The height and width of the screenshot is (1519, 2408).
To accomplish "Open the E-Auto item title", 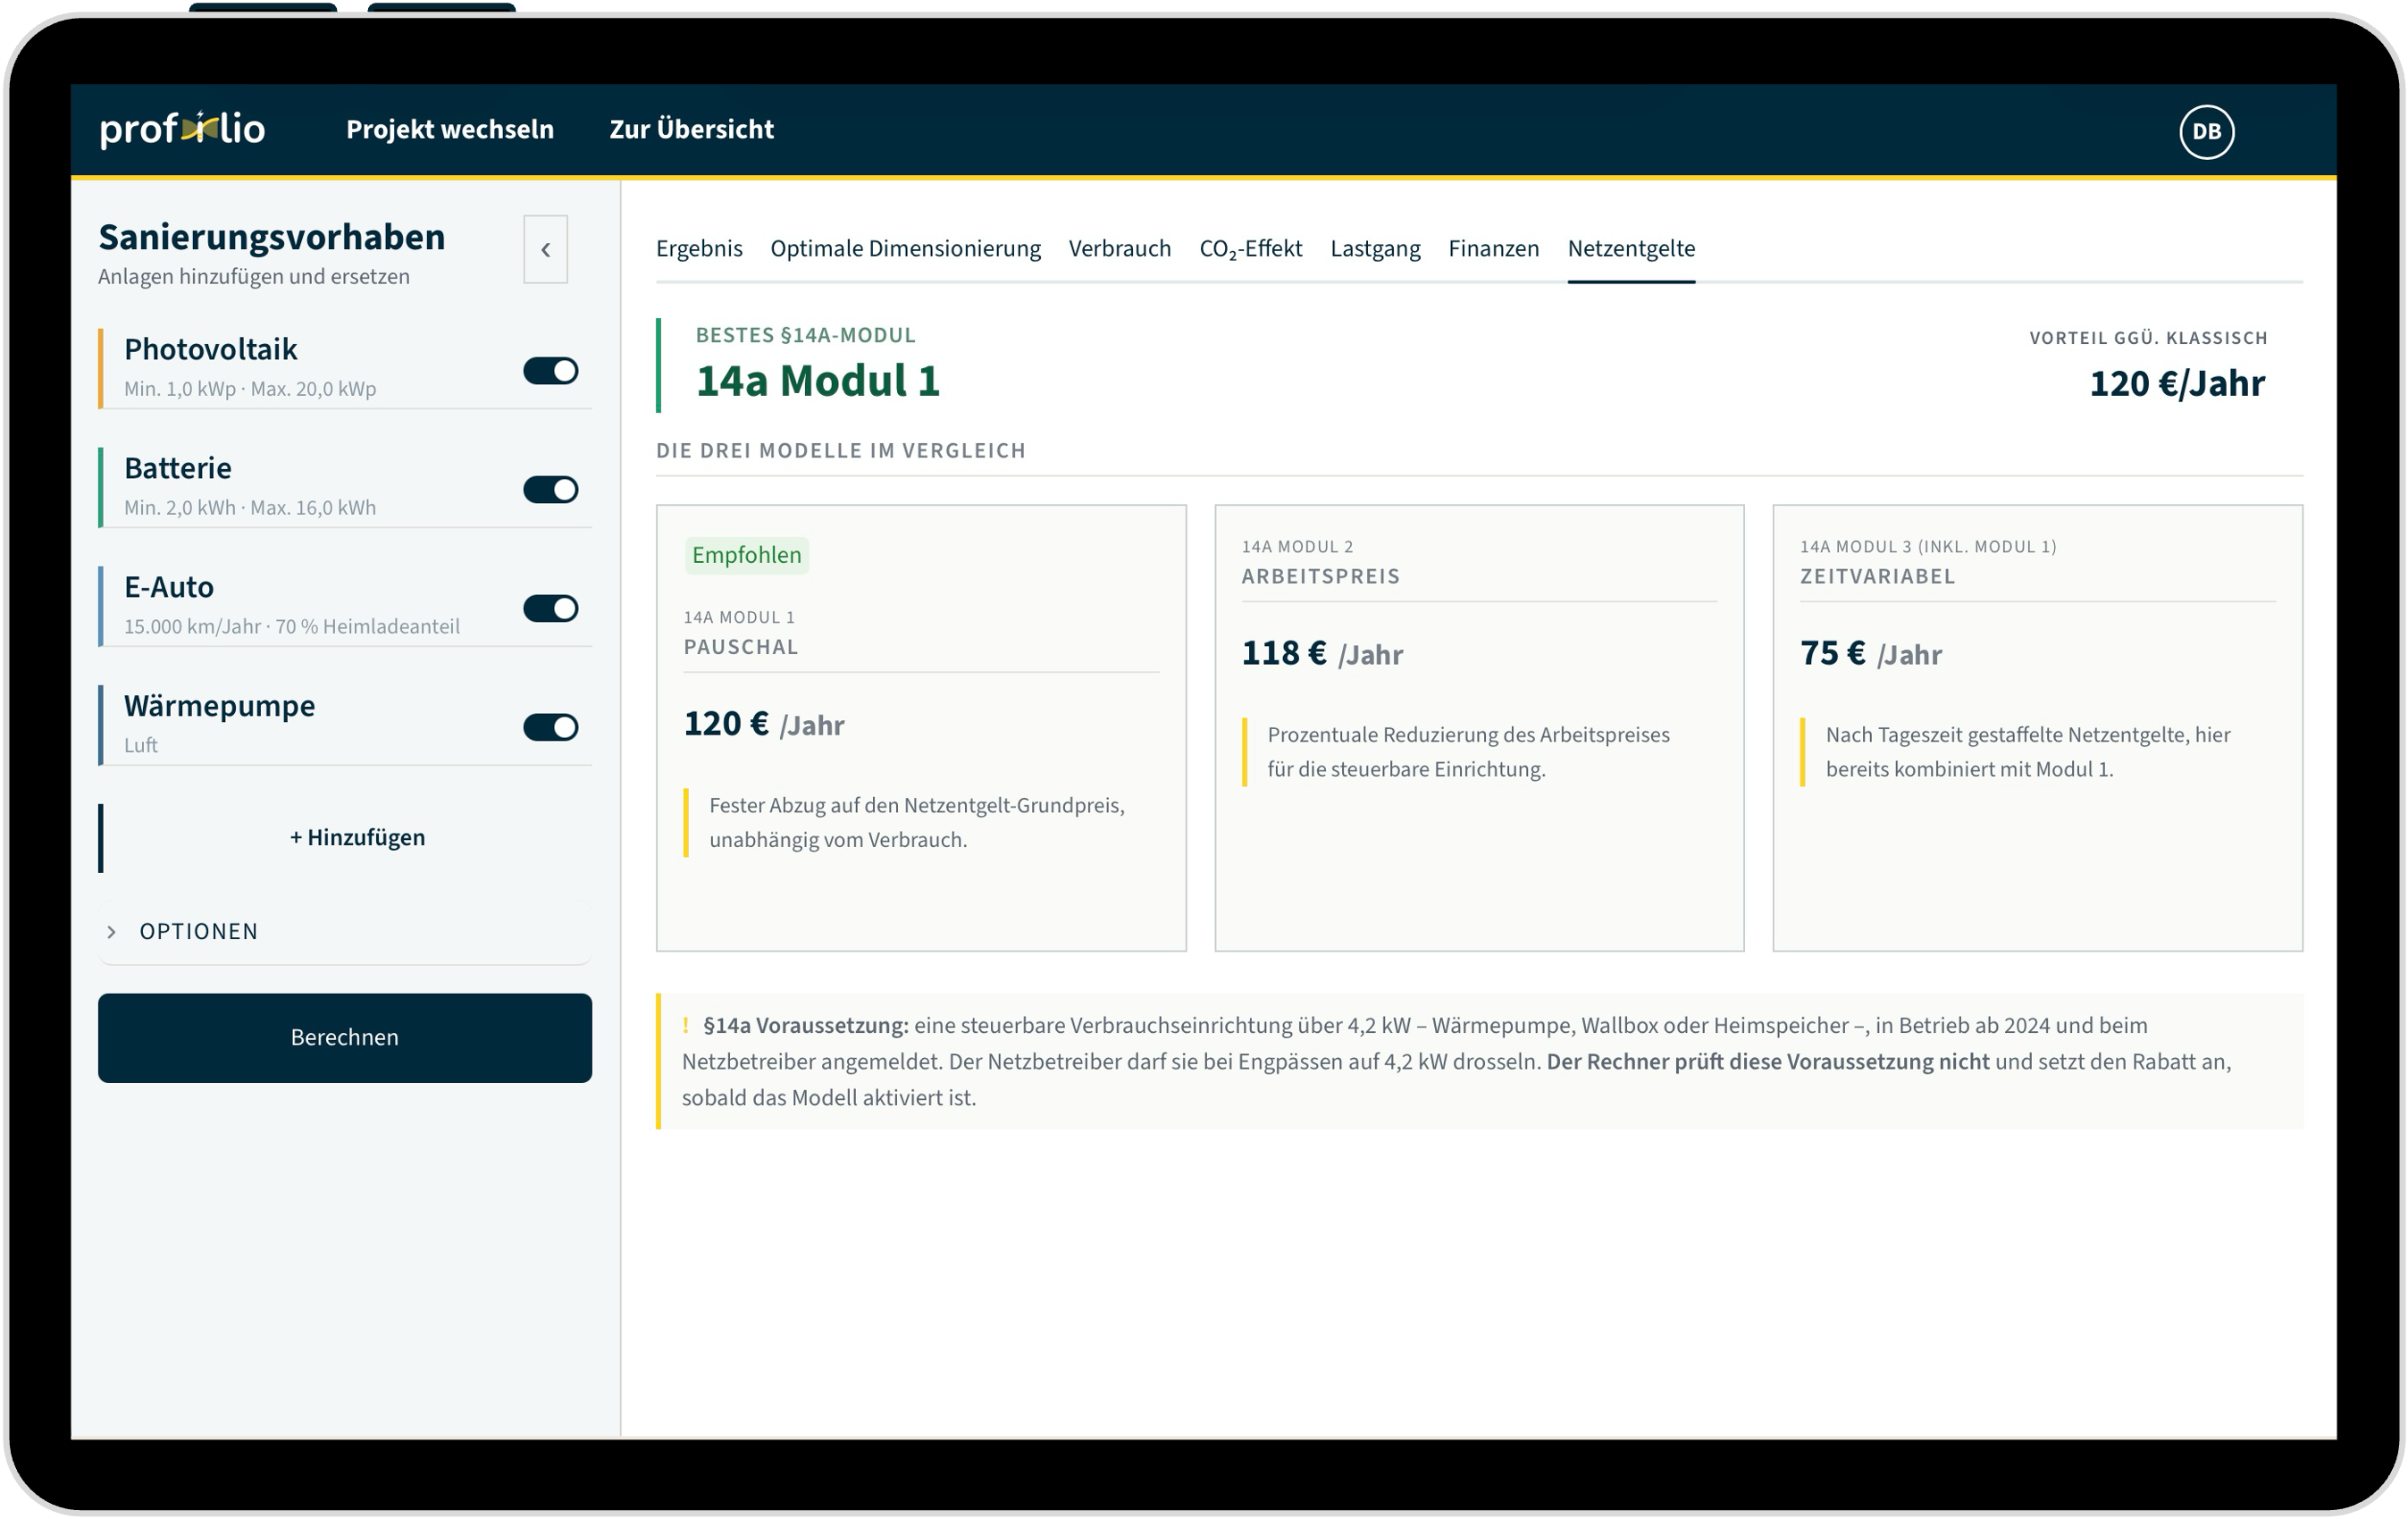I will (x=169, y=587).
